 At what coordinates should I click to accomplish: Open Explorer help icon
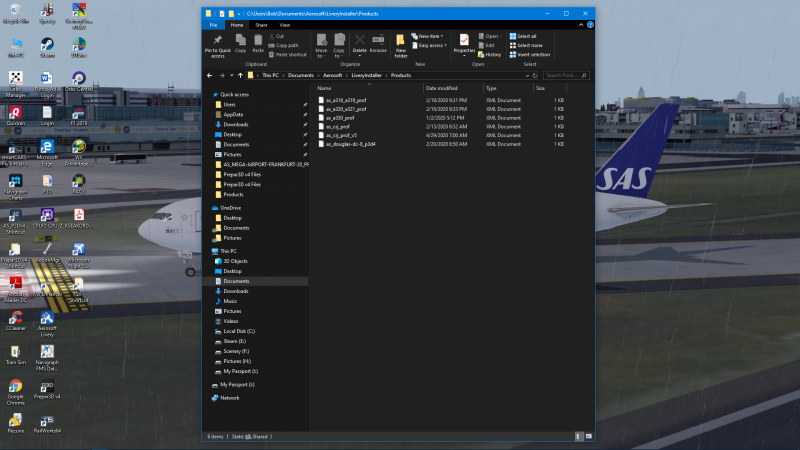click(x=590, y=25)
